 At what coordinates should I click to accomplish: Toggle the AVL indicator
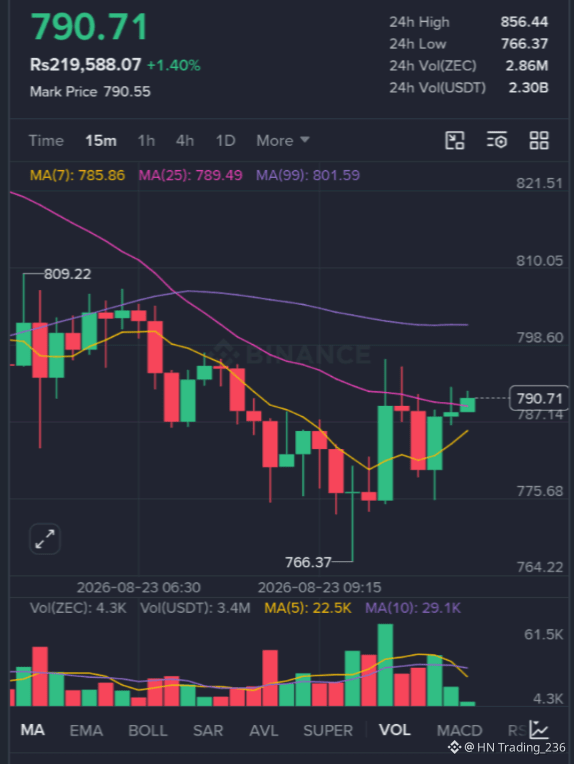point(264,730)
